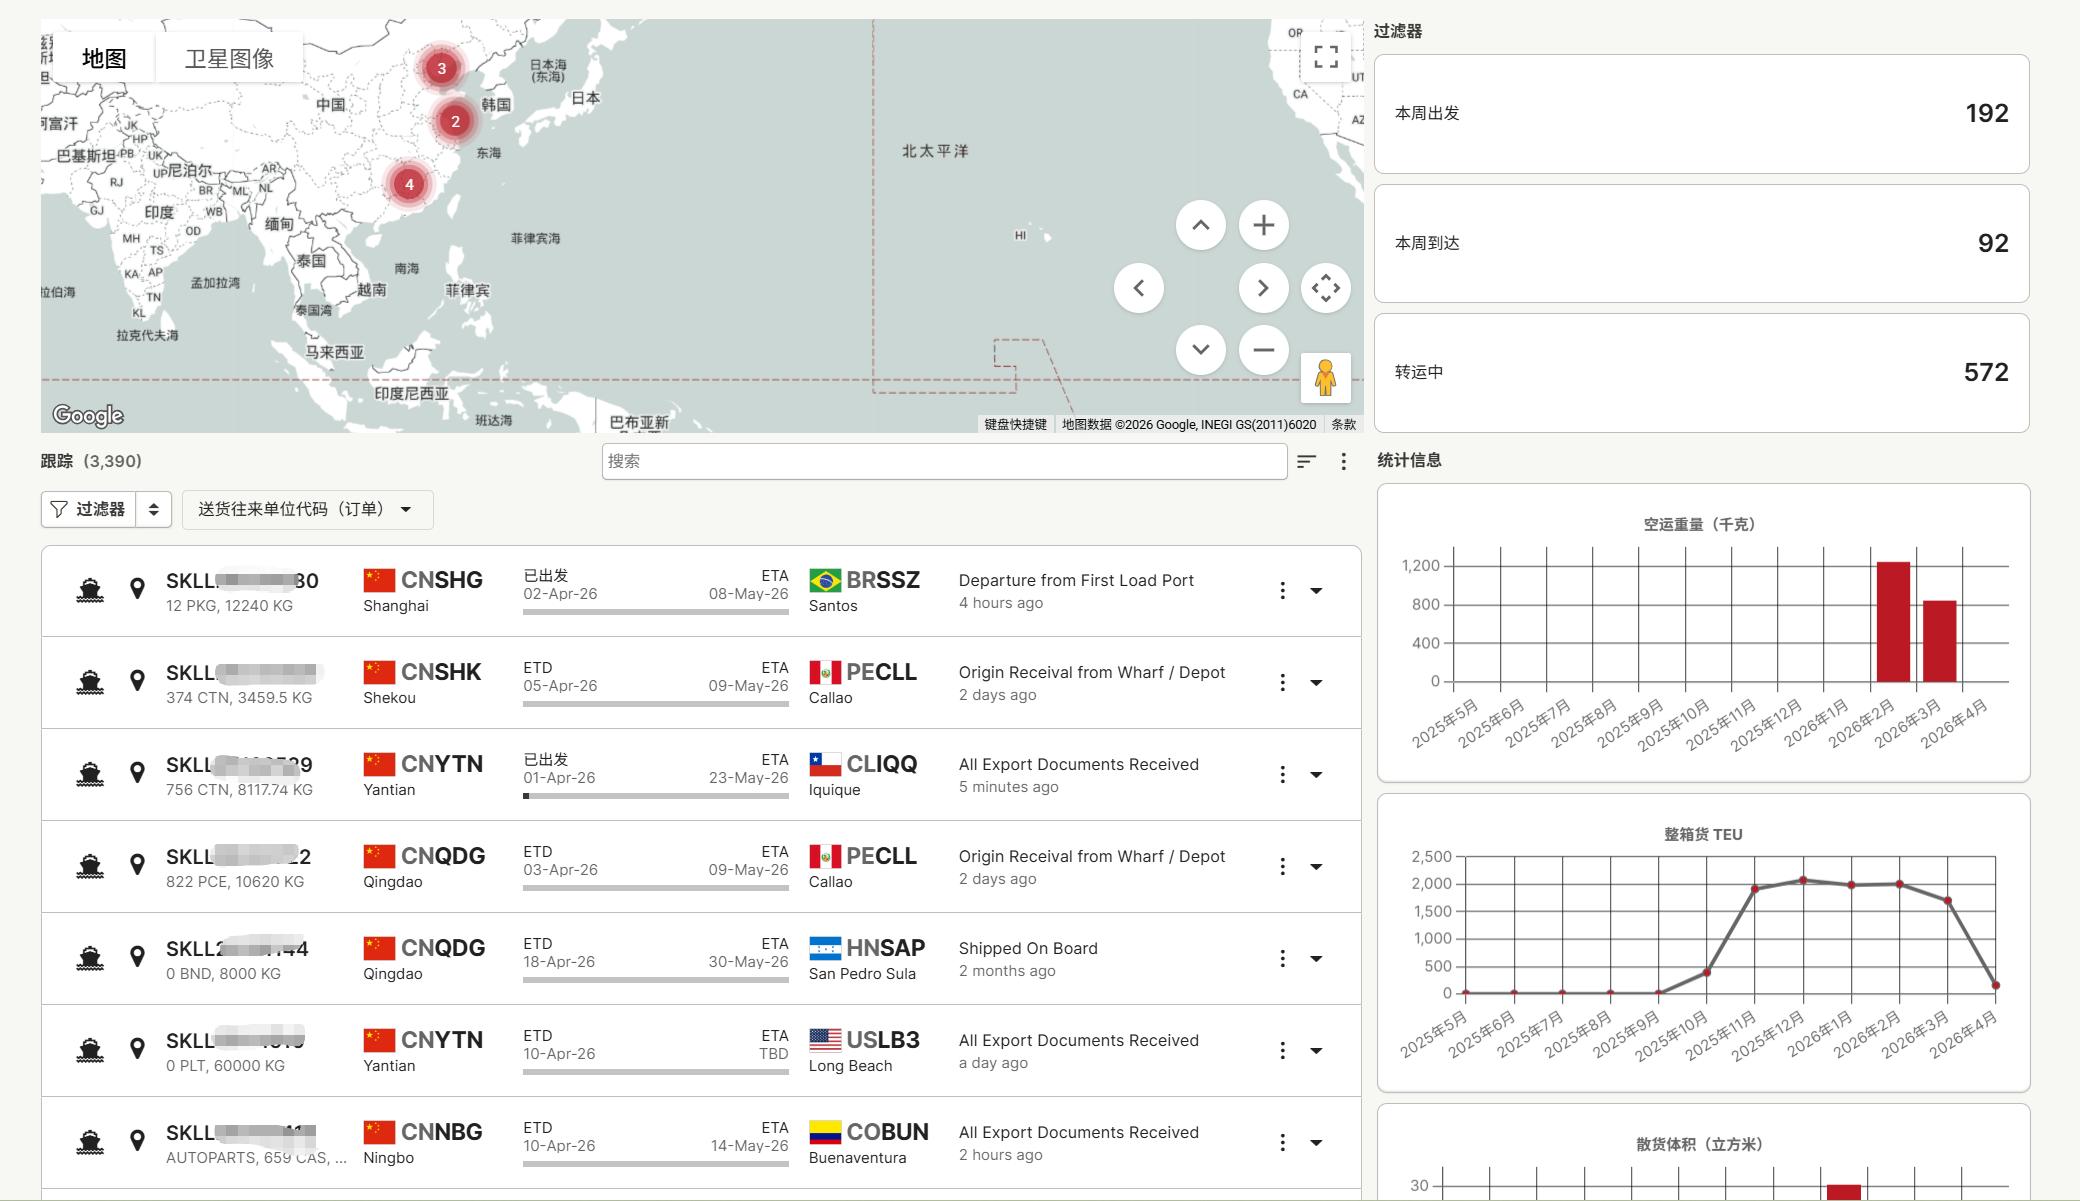The width and height of the screenshot is (2080, 1201).
Task: Zoom in on the map
Action: pyautogui.click(x=1263, y=225)
